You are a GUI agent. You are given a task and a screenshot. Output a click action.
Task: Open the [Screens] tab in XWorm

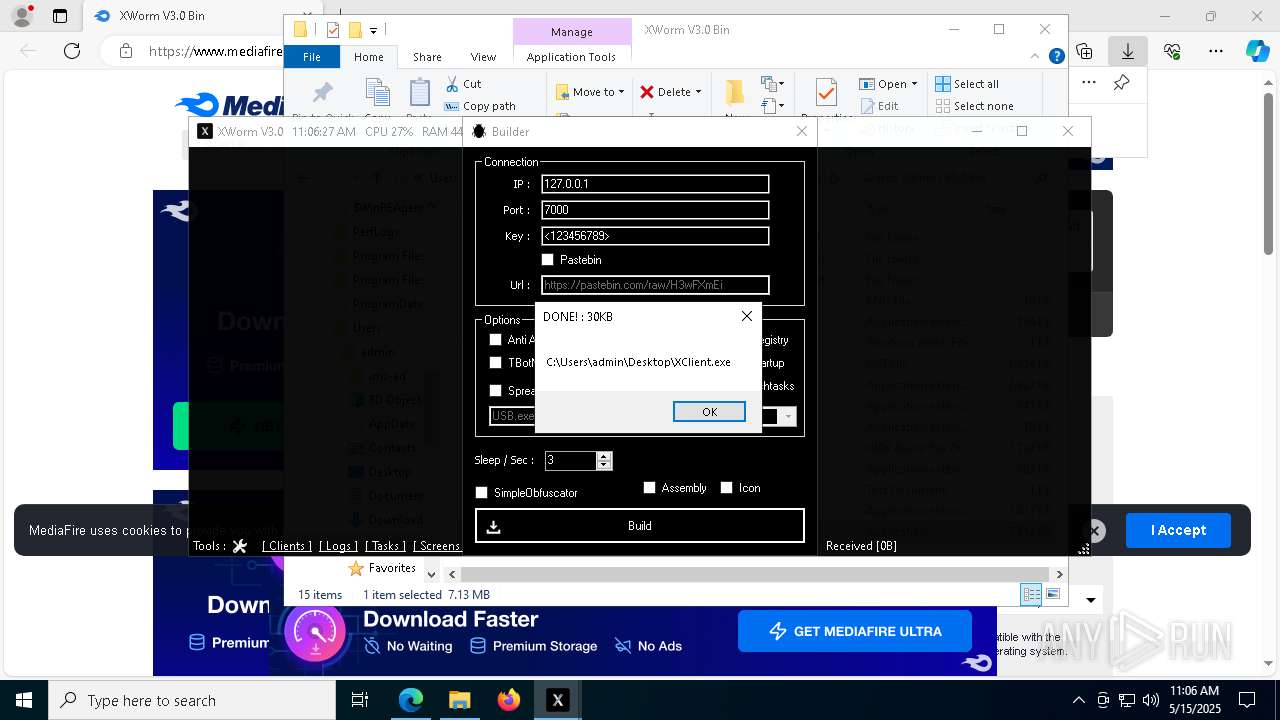(438, 546)
